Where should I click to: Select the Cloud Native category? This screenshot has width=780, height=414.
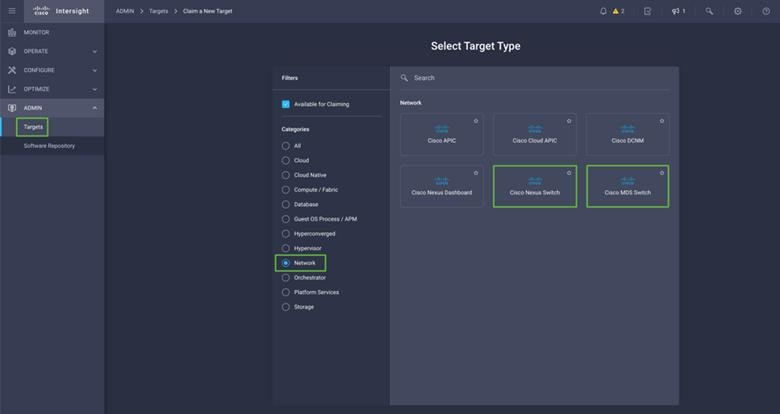click(x=286, y=175)
